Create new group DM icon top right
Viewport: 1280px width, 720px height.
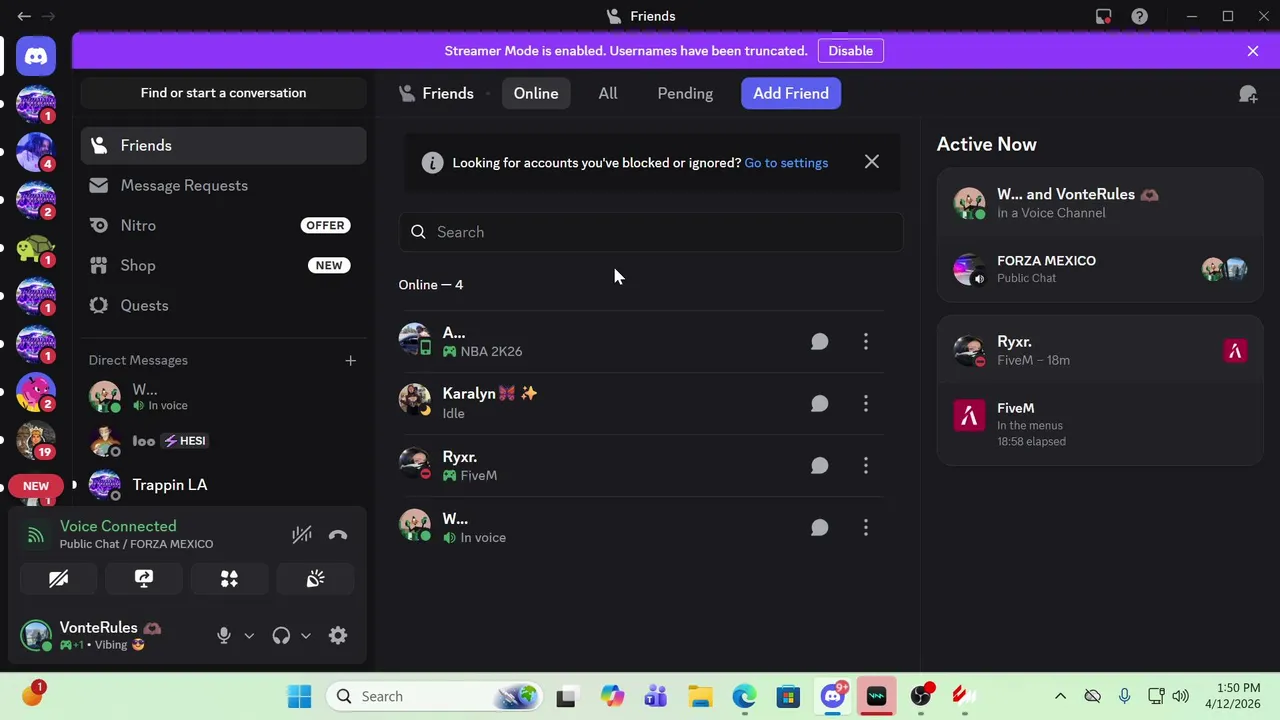click(x=1248, y=94)
